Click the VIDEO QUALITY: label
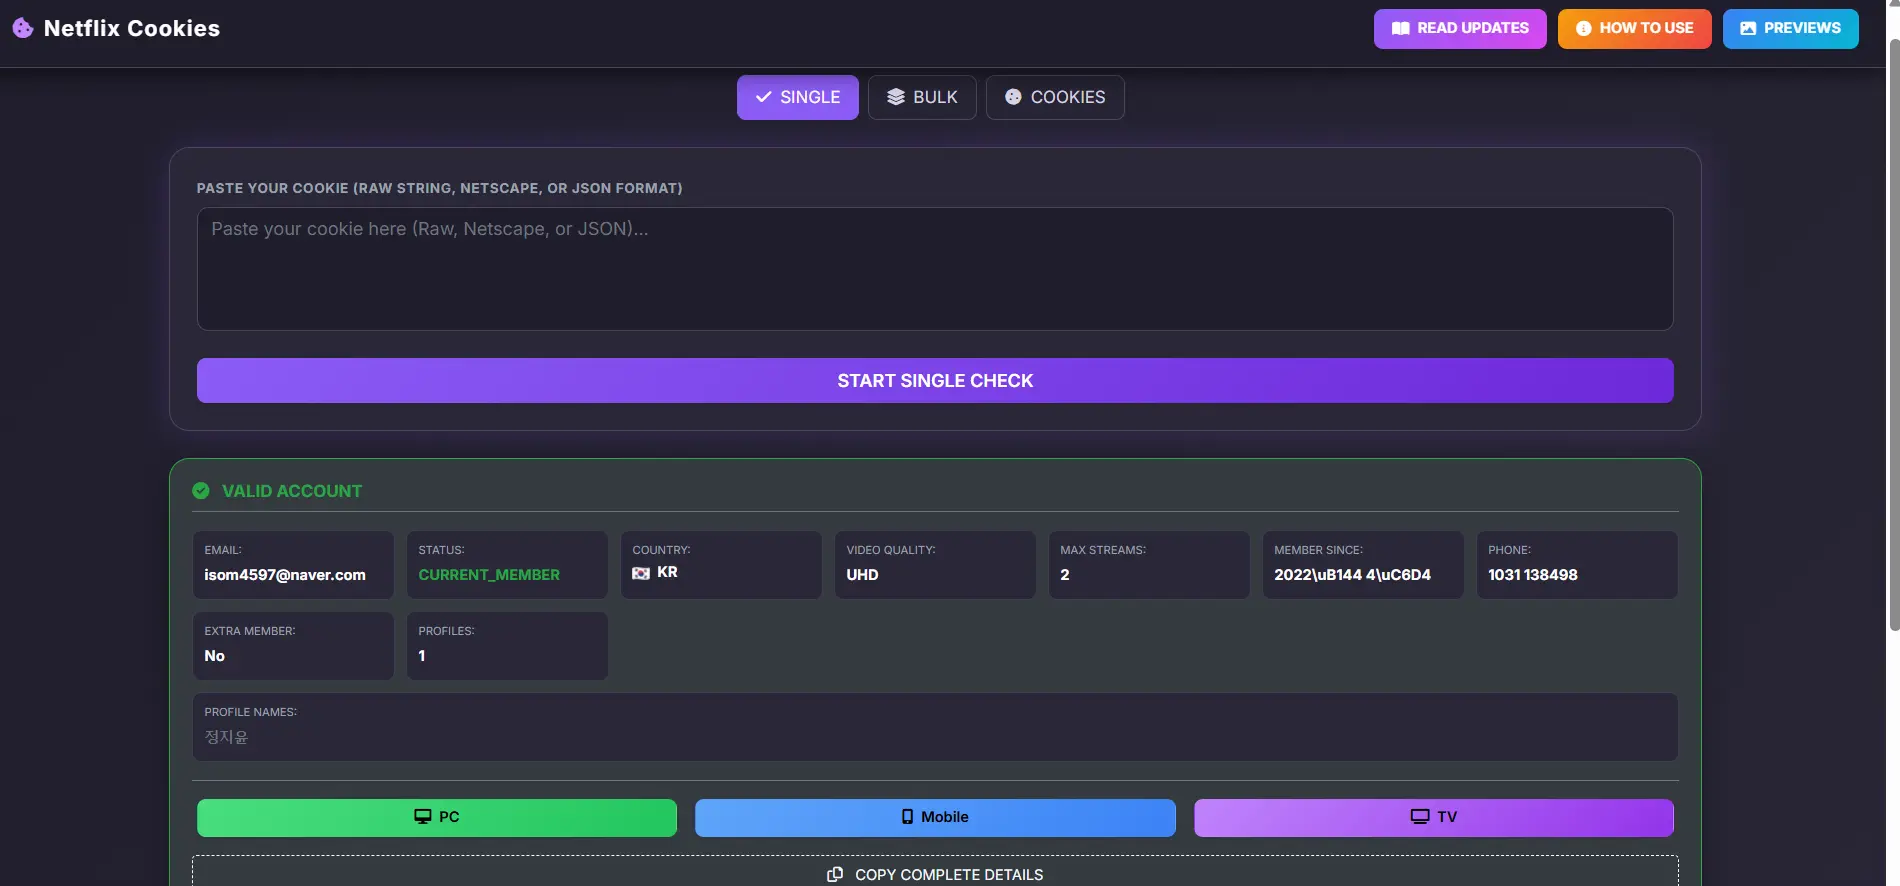This screenshot has width=1900, height=886. [891, 550]
